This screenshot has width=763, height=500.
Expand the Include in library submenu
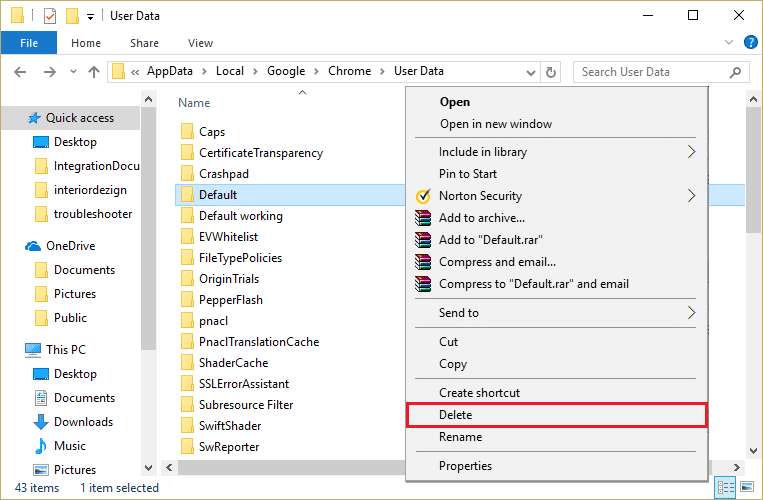(x=690, y=152)
